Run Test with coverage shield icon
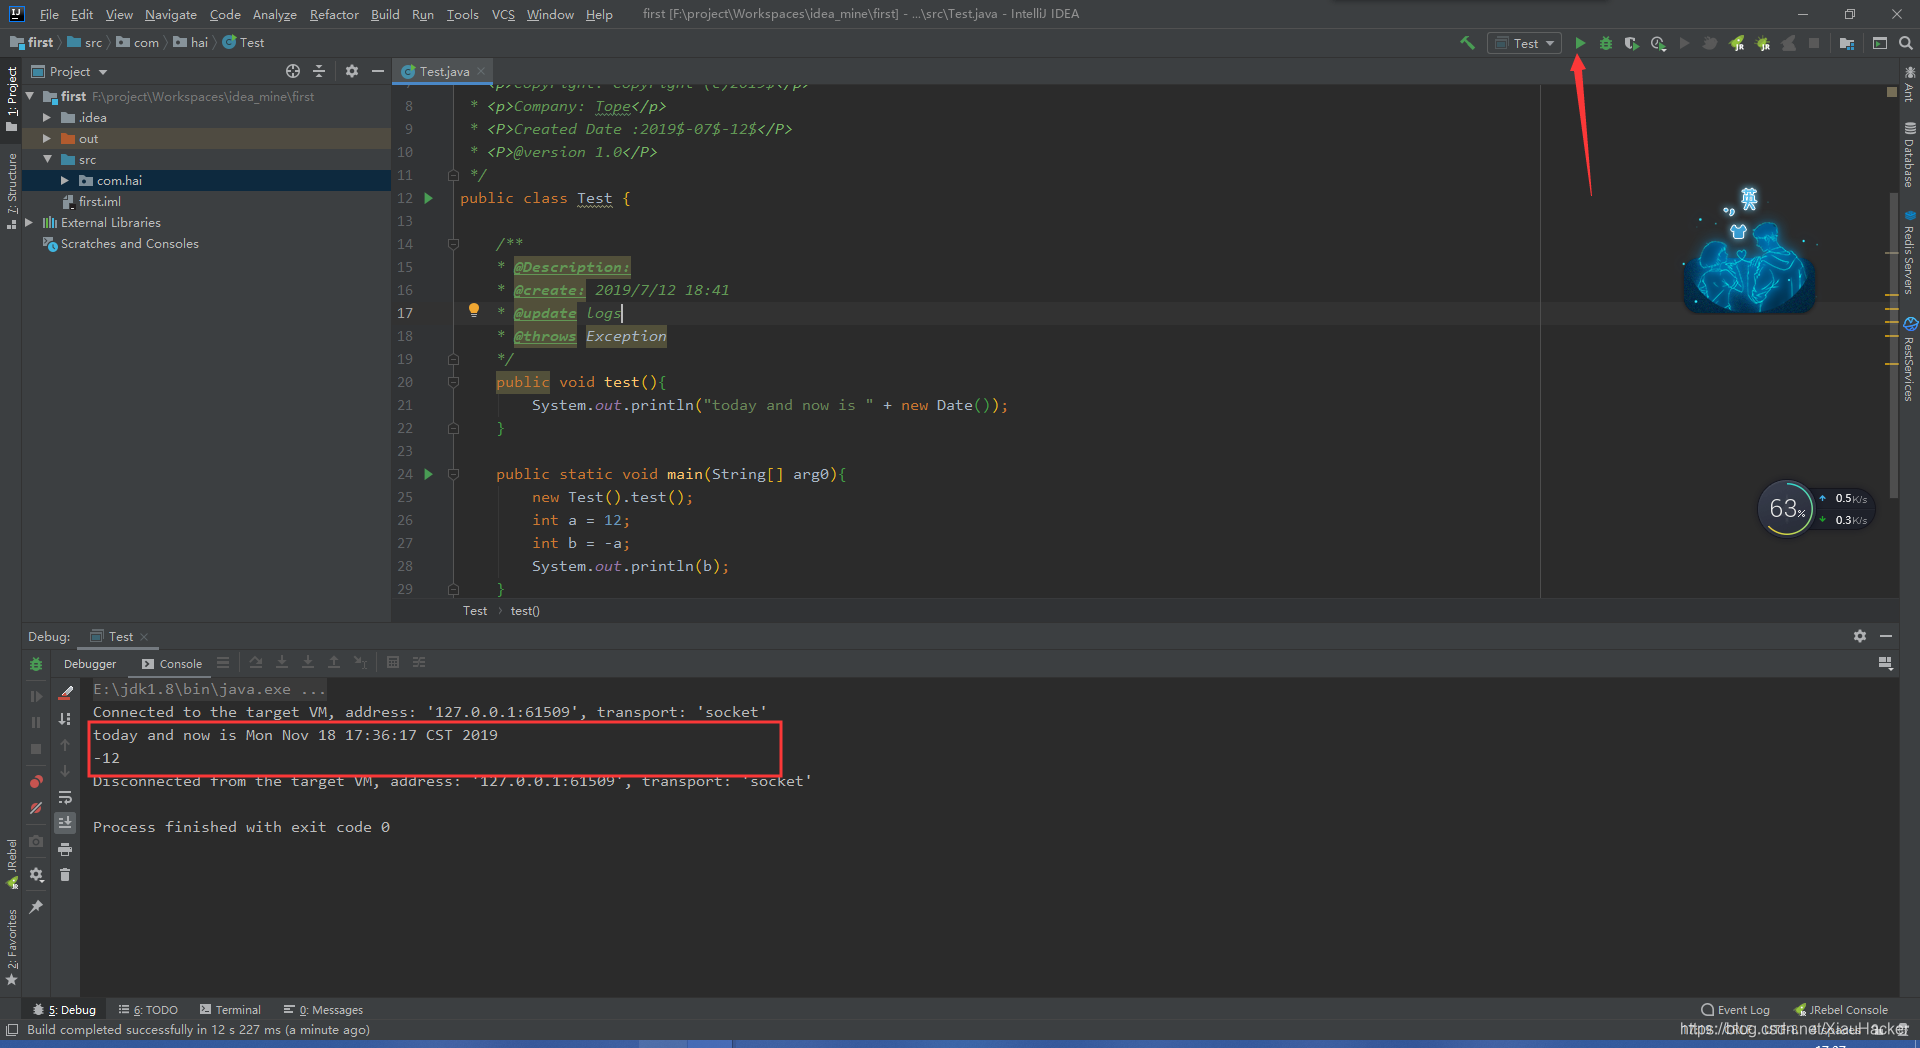The height and width of the screenshot is (1048, 1920). 1632,43
